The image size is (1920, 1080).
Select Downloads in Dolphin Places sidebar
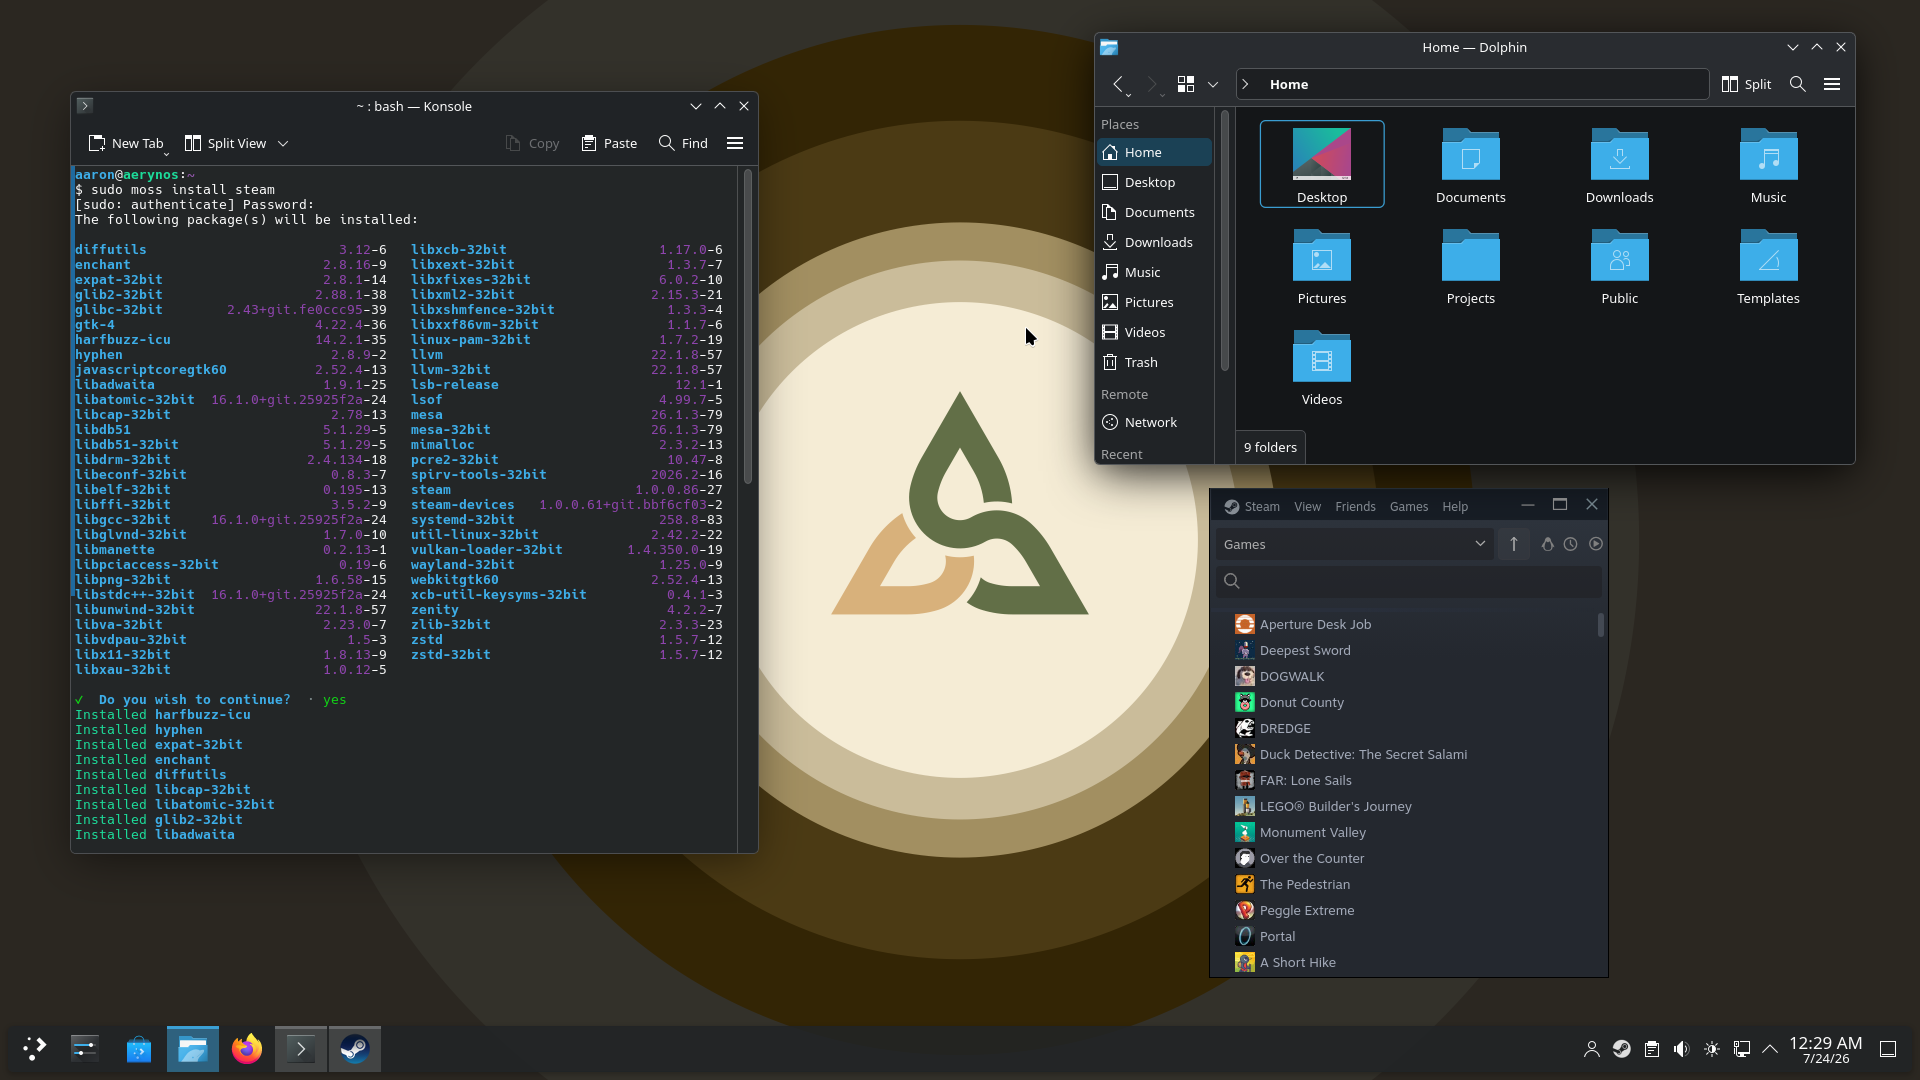coord(1154,242)
